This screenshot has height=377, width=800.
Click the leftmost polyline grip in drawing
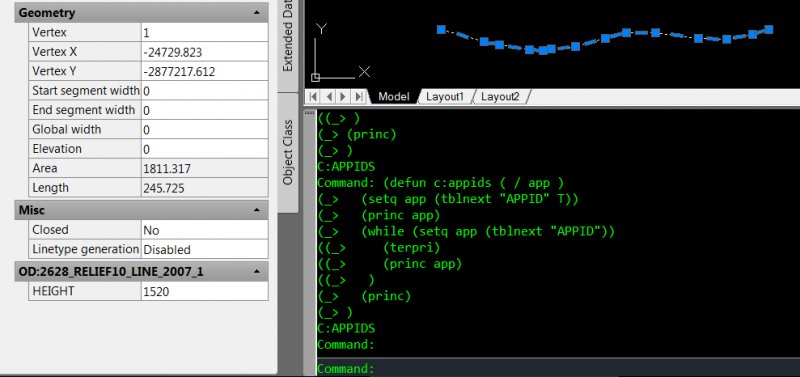click(x=441, y=30)
